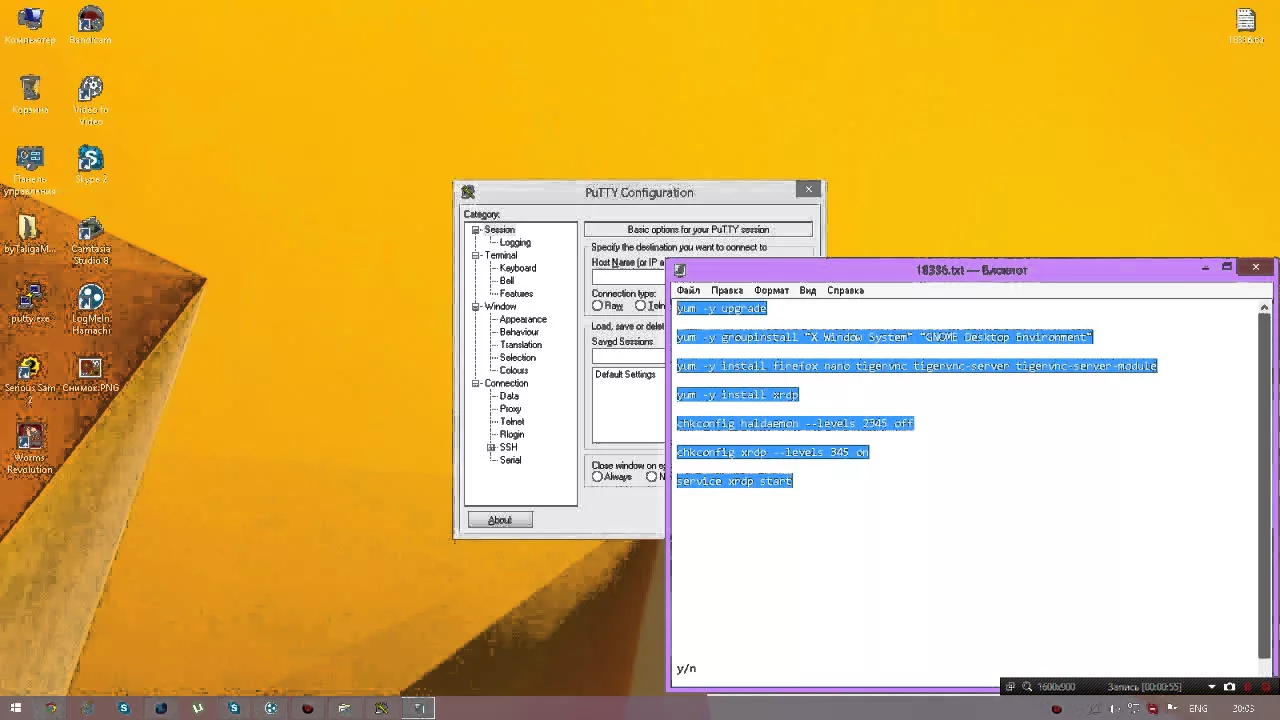Viewport: 1280px width, 720px height.
Task: Open the Файл menu in Notepad
Action: [x=688, y=291]
